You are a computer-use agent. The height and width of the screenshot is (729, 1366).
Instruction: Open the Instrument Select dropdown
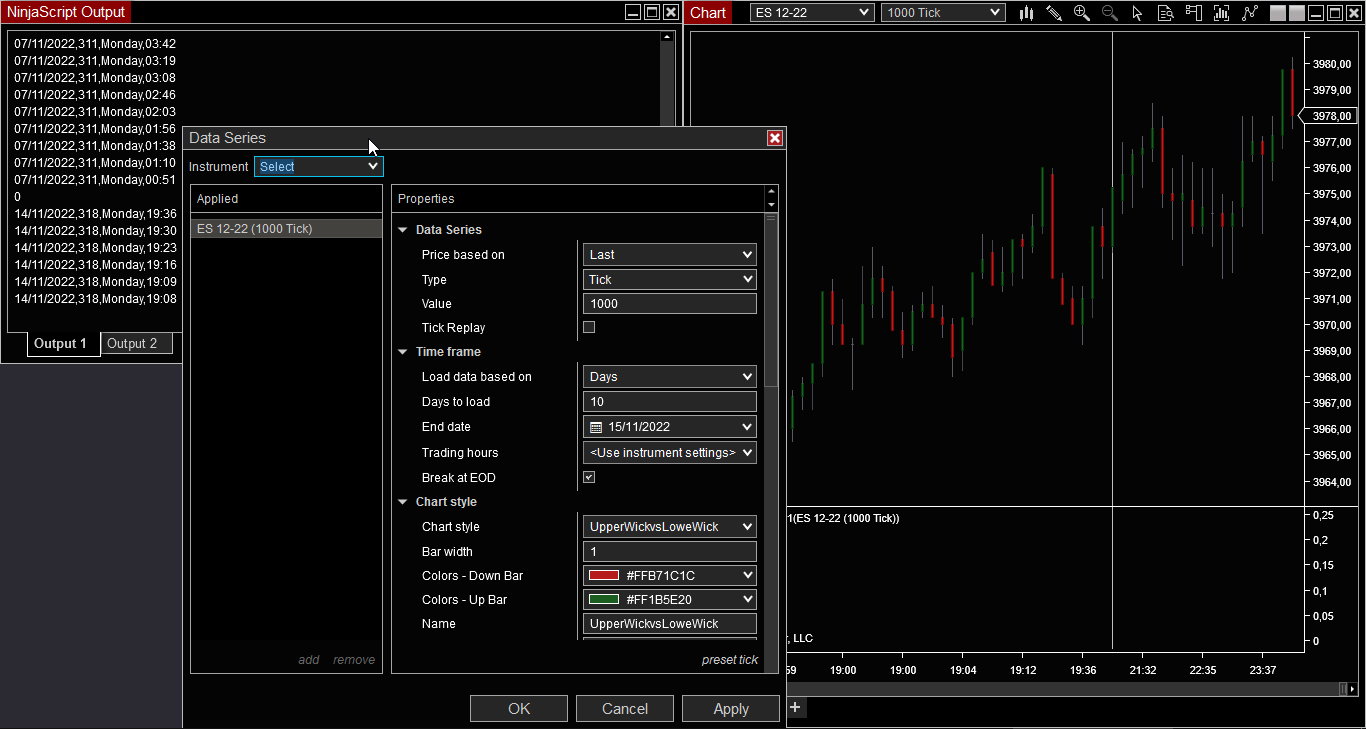coord(319,167)
